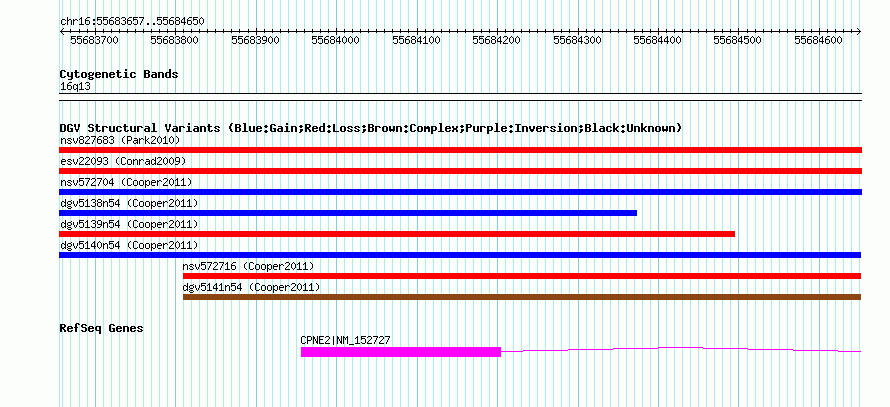The height and width of the screenshot is (407, 890).
Task: Click the blue nsv572704 gain bar
Action: tap(460, 192)
